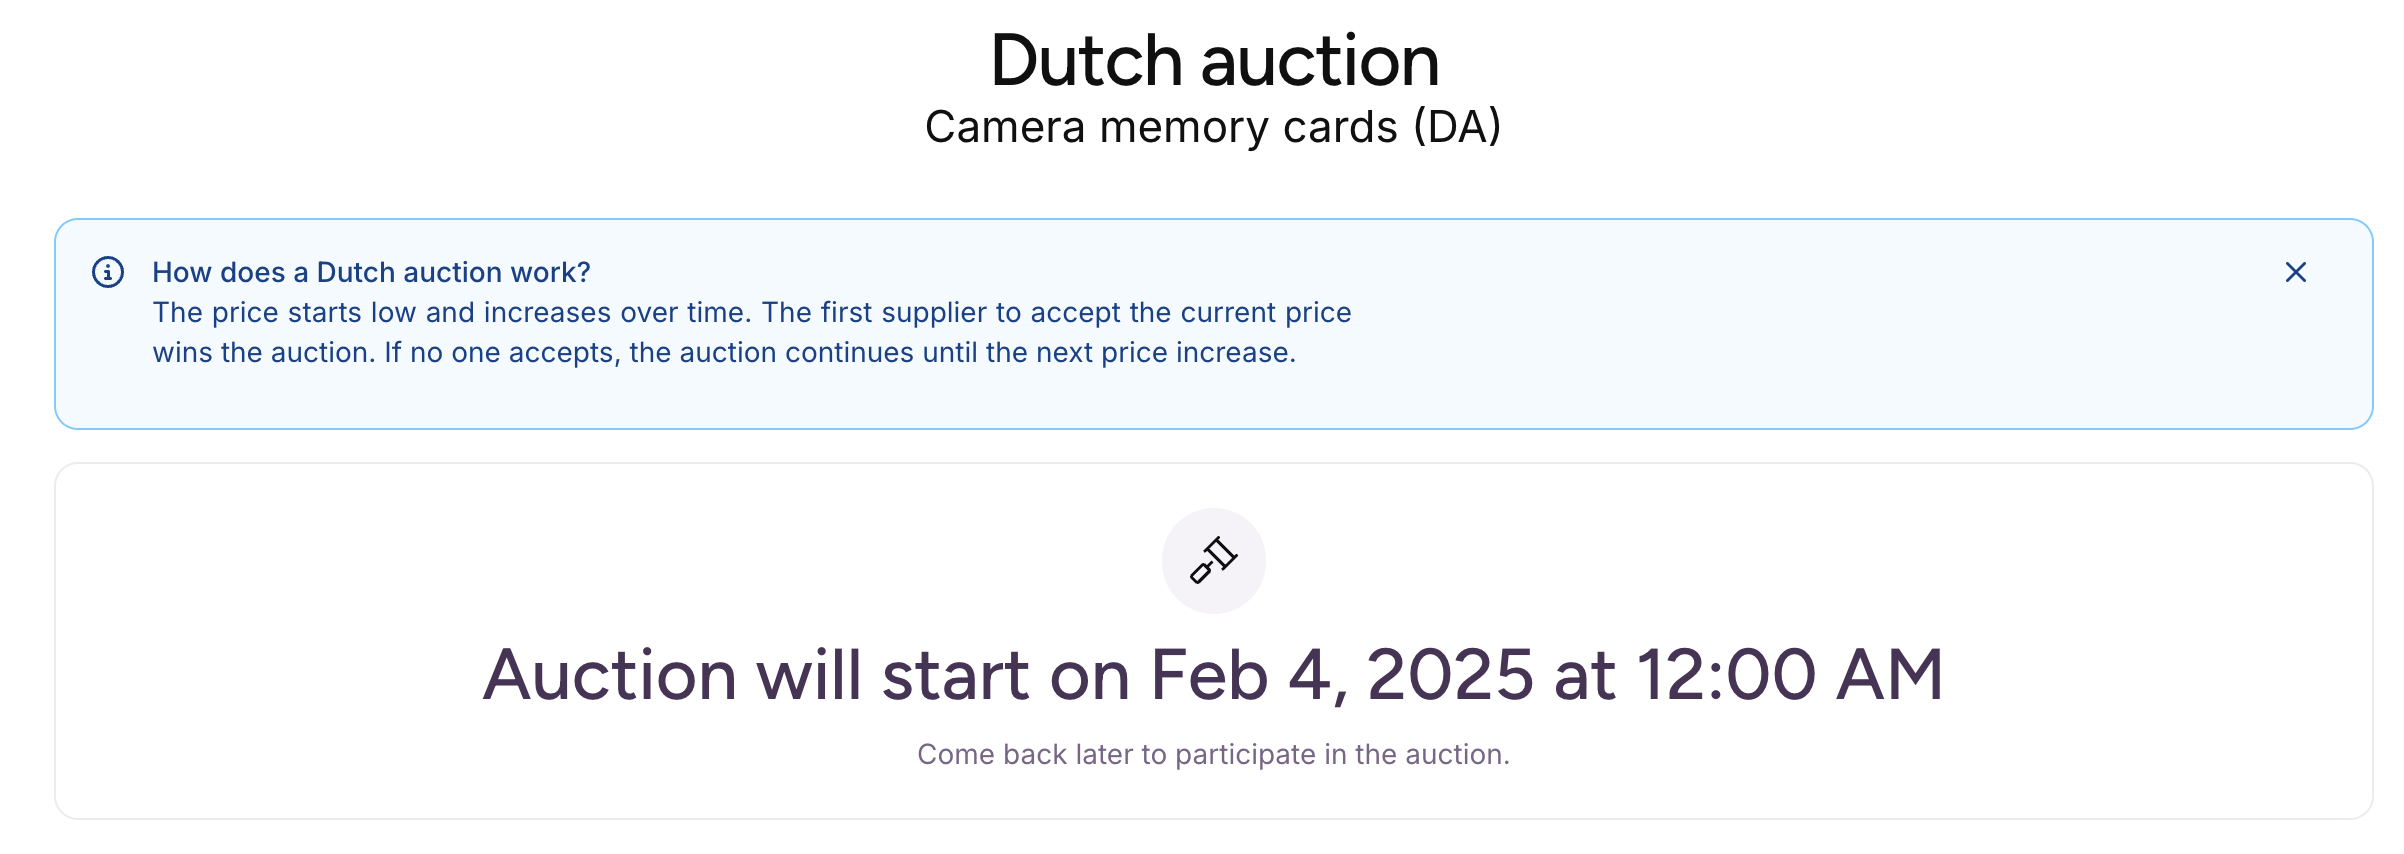Click "wins the auction" text in the banner
The width and height of the screenshot is (2404, 854).
click(263, 353)
